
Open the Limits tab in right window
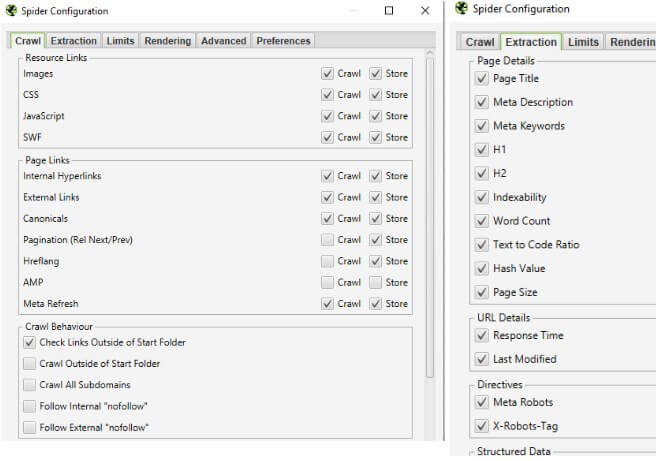[x=583, y=42]
